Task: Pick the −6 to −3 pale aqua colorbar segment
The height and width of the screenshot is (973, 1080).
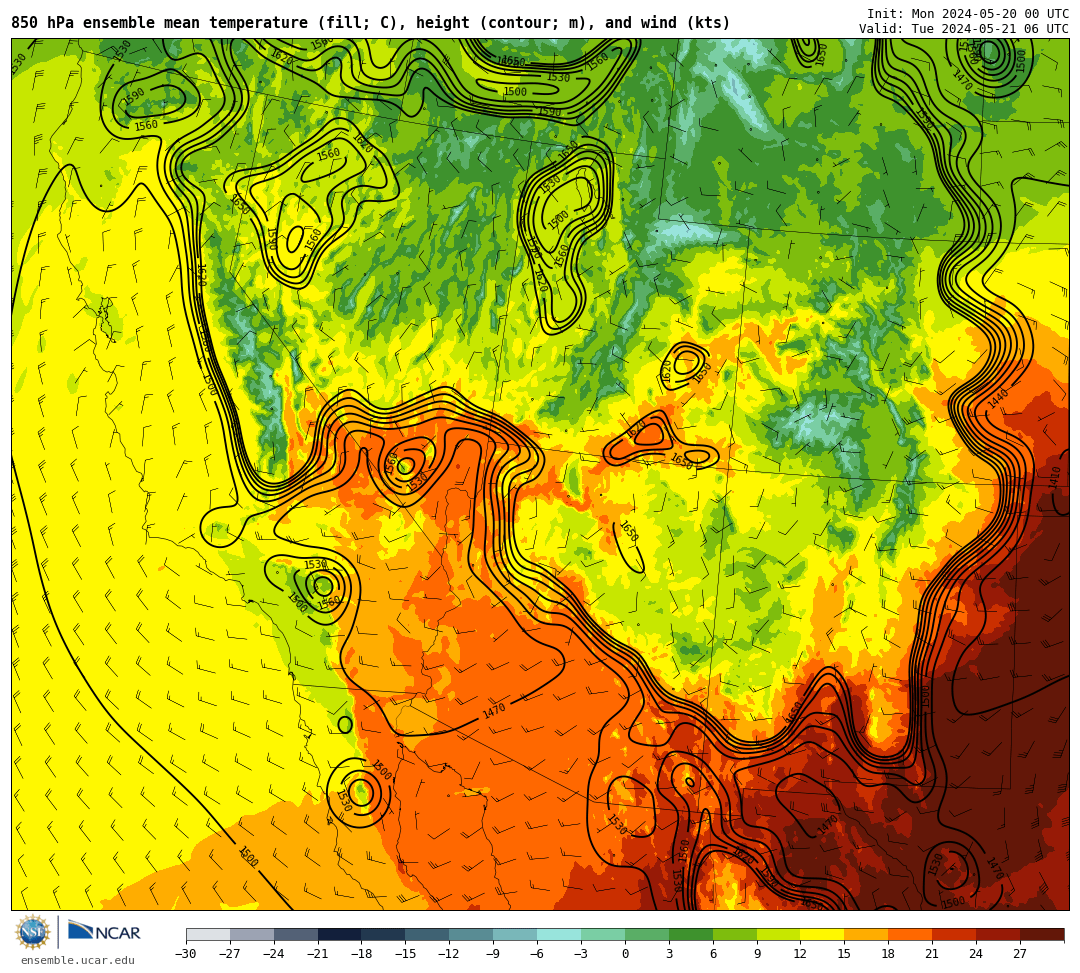Action: click(559, 934)
